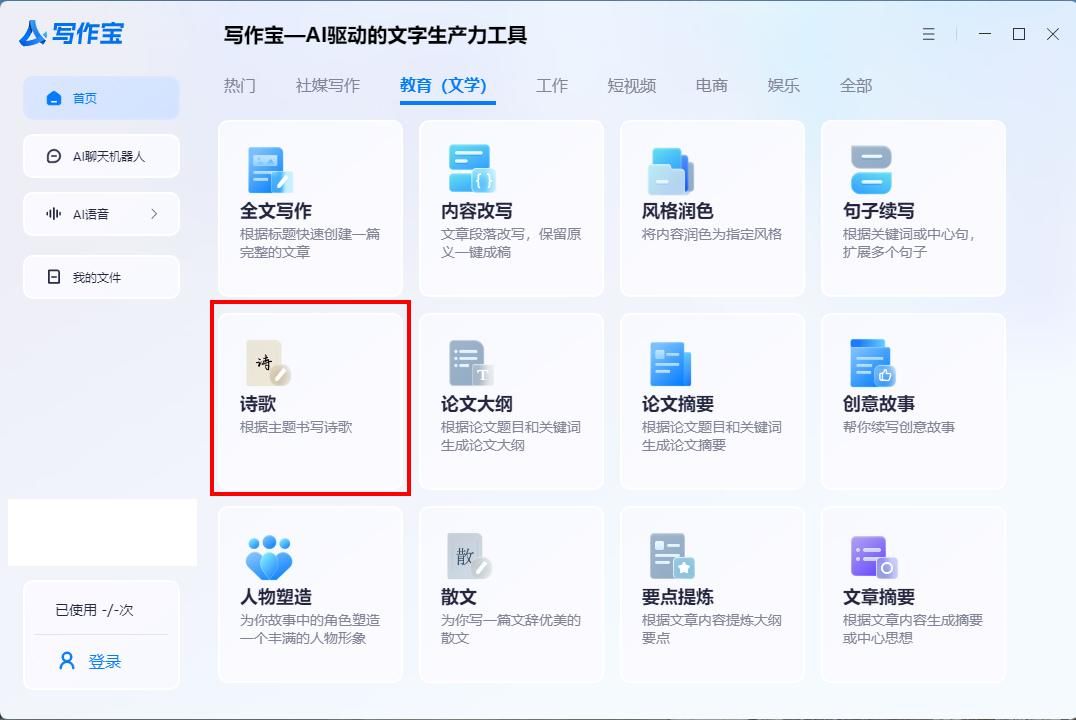Open the 首页 home sidebar item

[102, 98]
